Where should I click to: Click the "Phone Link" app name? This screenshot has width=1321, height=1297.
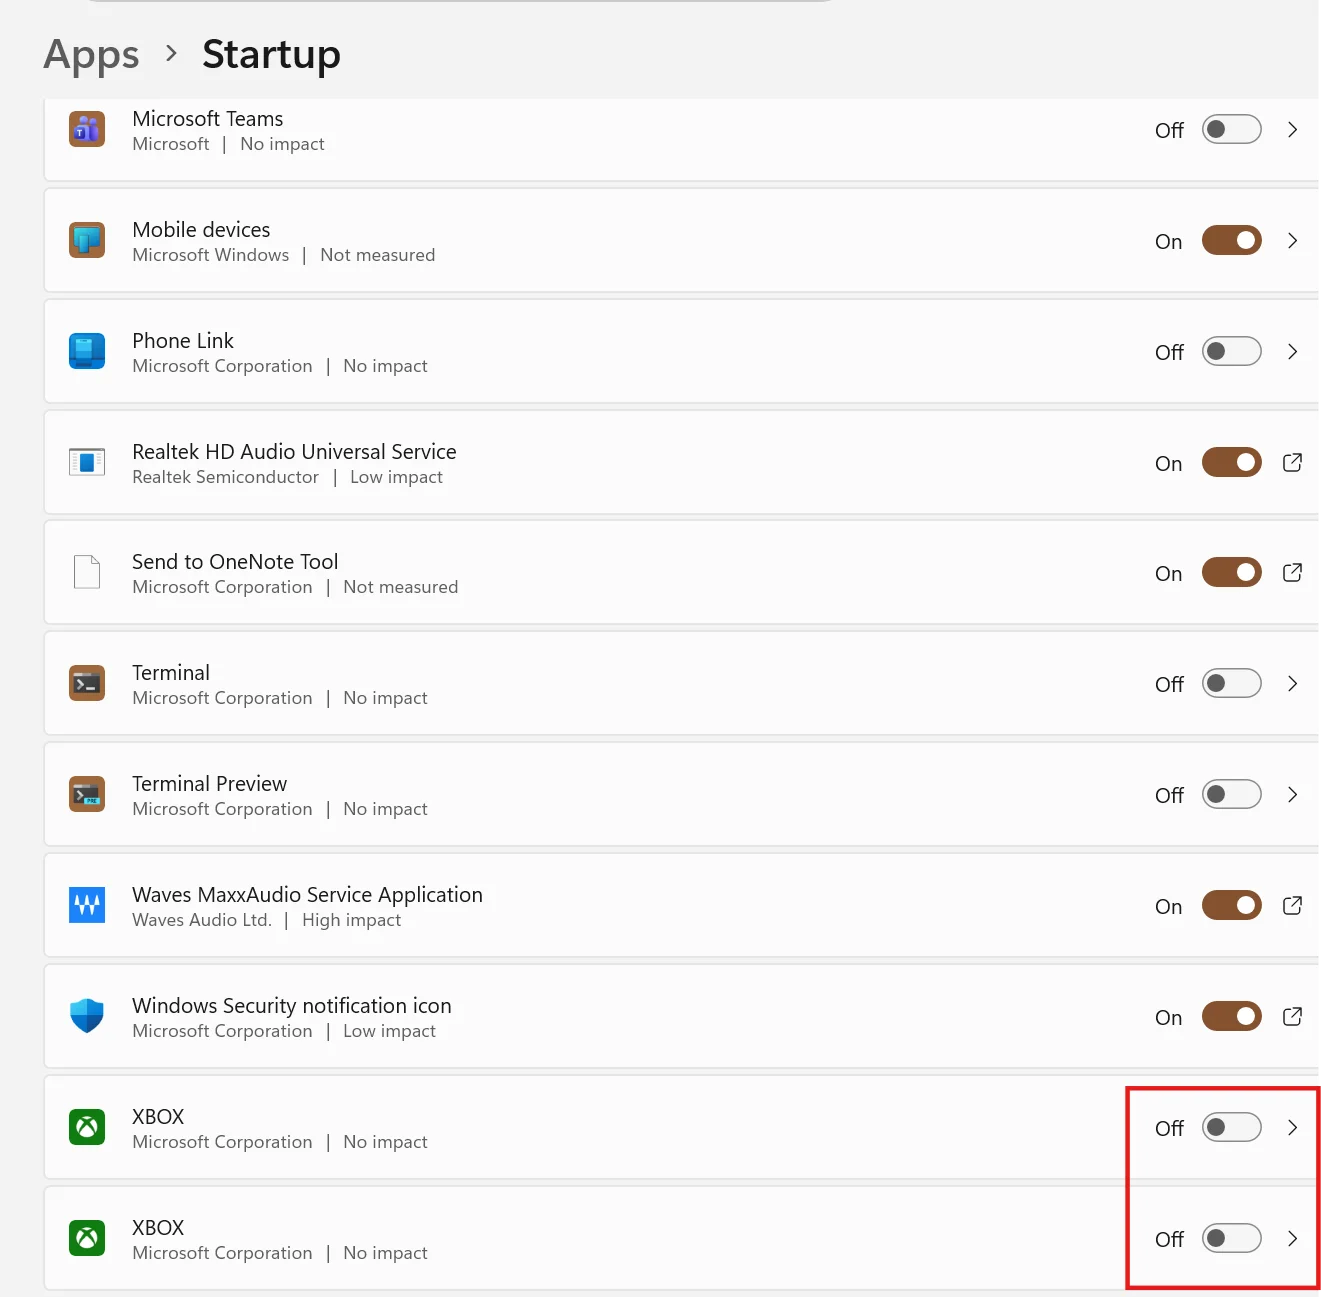183,341
